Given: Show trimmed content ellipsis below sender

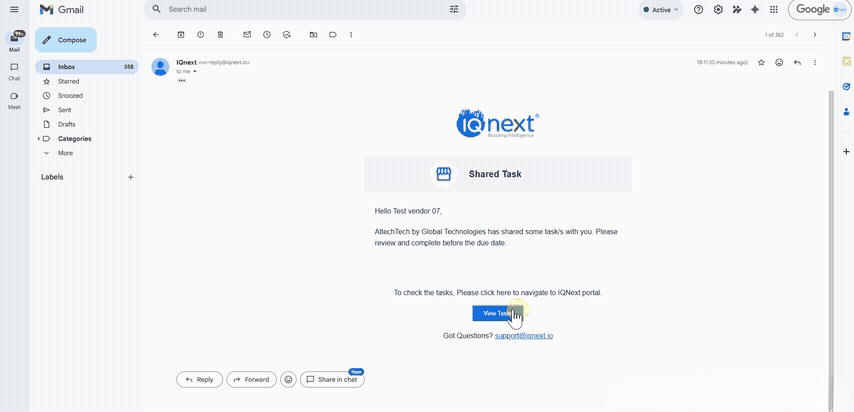Looking at the screenshot, I should 181,81.
